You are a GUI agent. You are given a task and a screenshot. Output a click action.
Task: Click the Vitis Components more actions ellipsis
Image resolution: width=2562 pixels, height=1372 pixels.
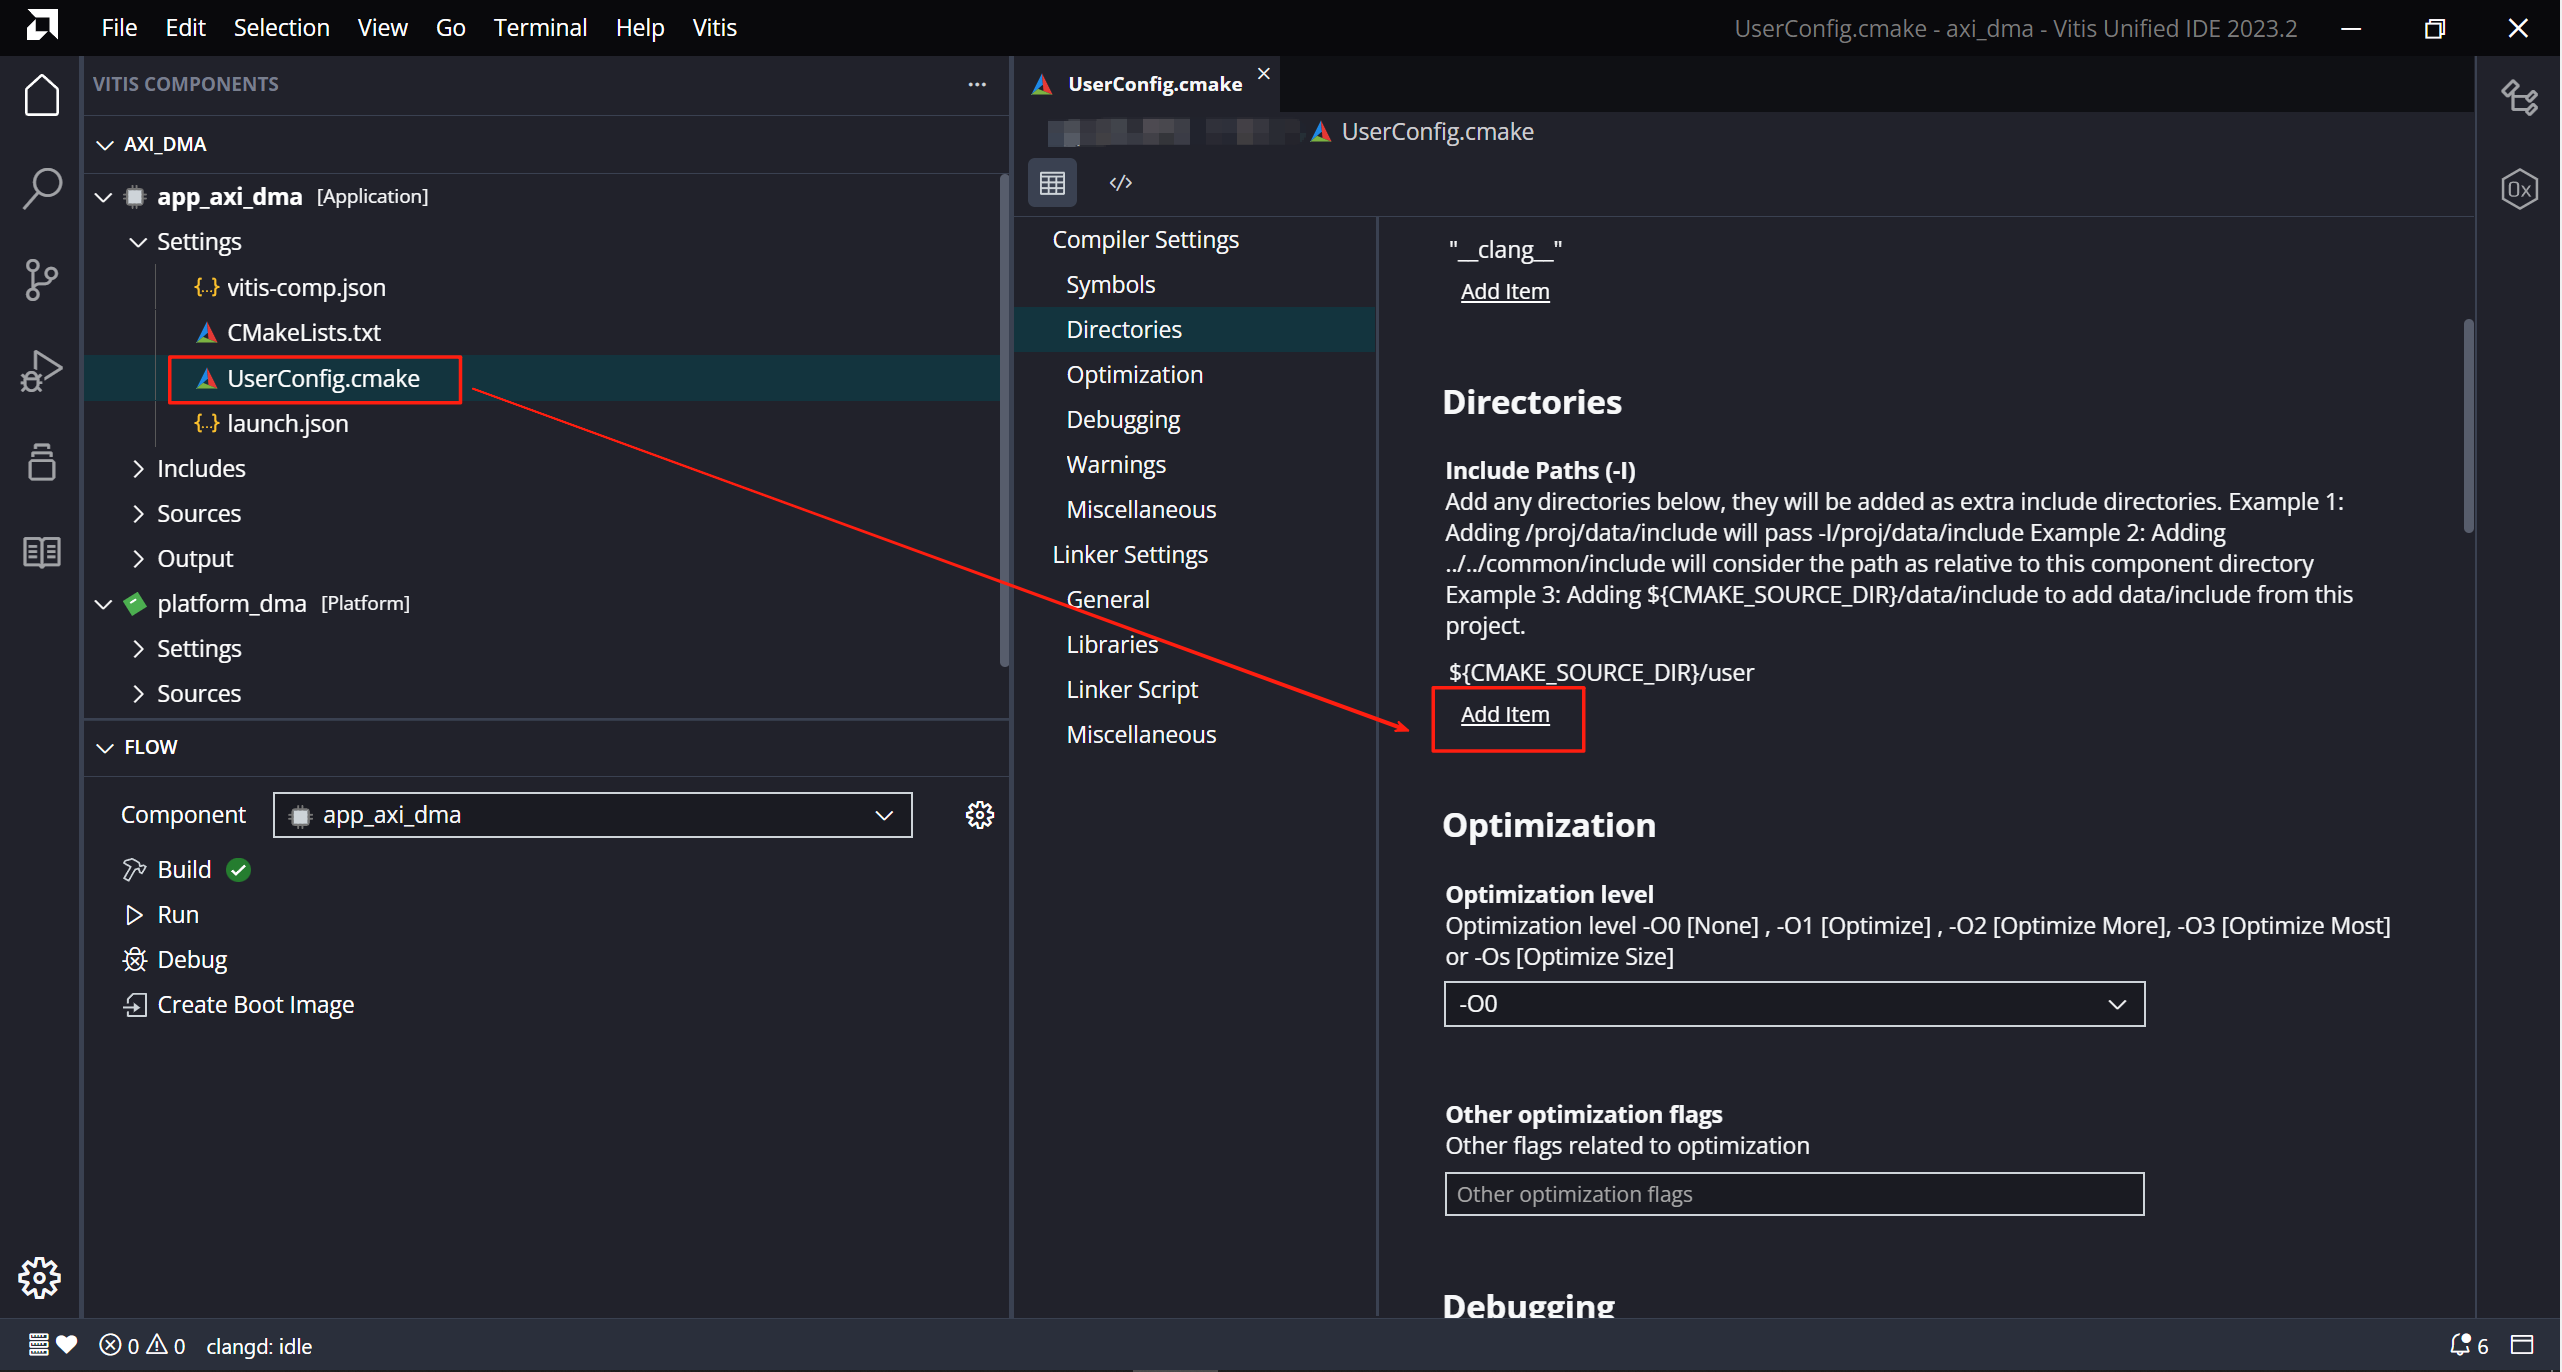[977, 85]
